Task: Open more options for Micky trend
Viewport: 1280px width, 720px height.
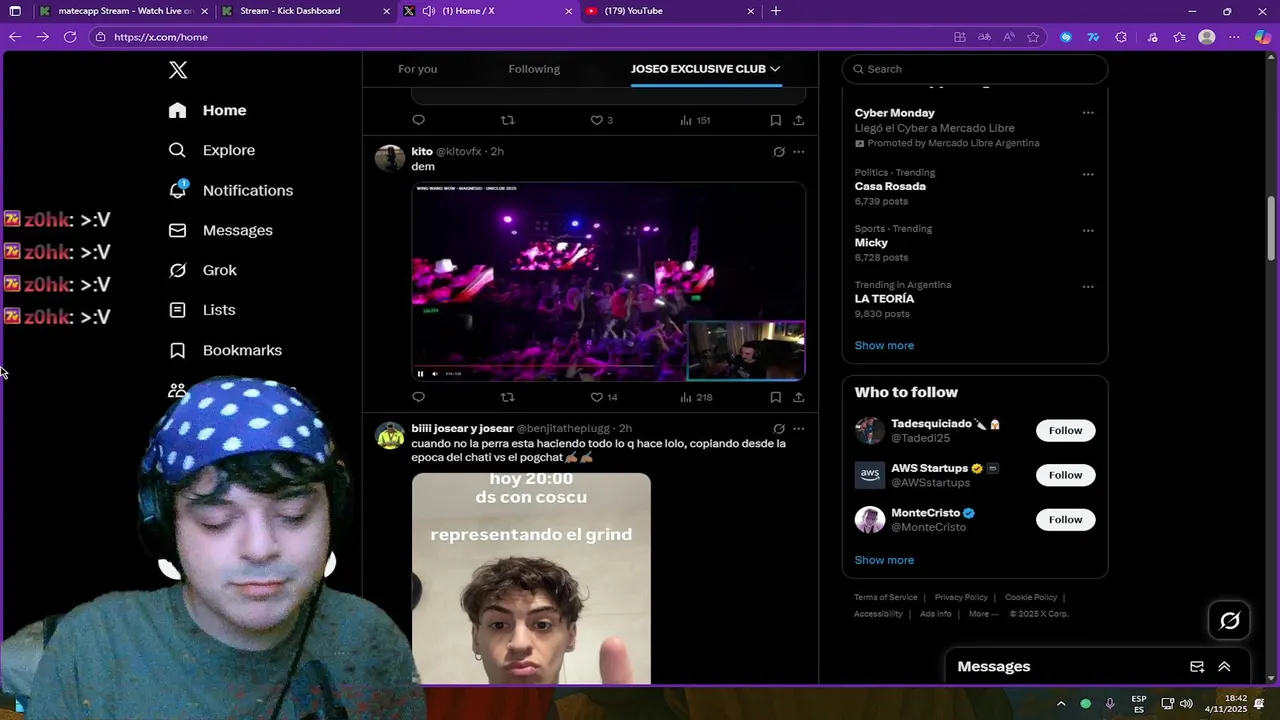Action: [x=1088, y=230]
